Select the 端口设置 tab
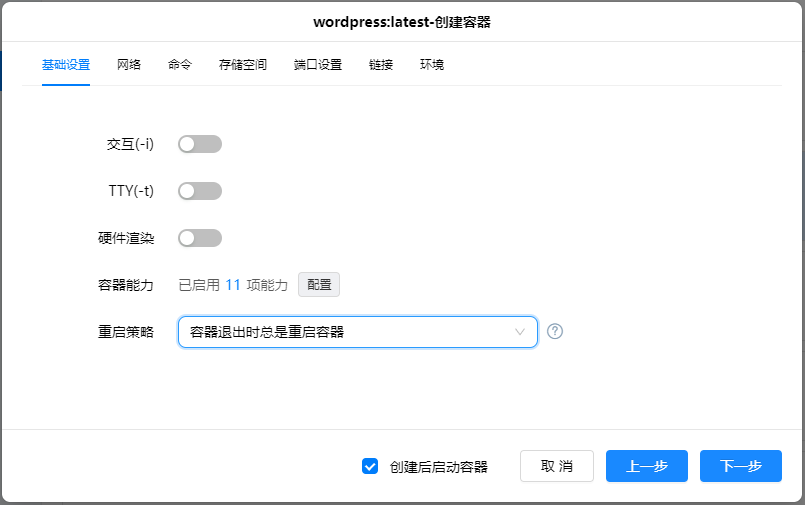 click(318, 65)
